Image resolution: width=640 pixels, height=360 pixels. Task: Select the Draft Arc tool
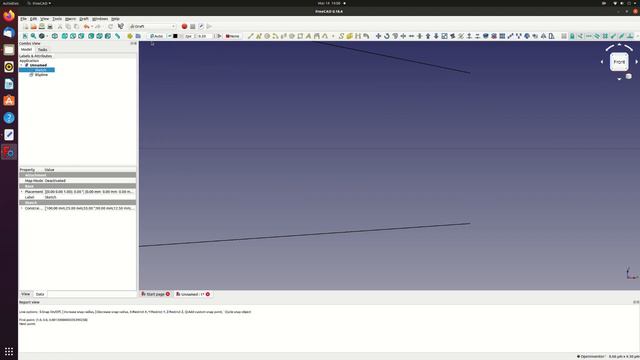[x=275, y=36]
